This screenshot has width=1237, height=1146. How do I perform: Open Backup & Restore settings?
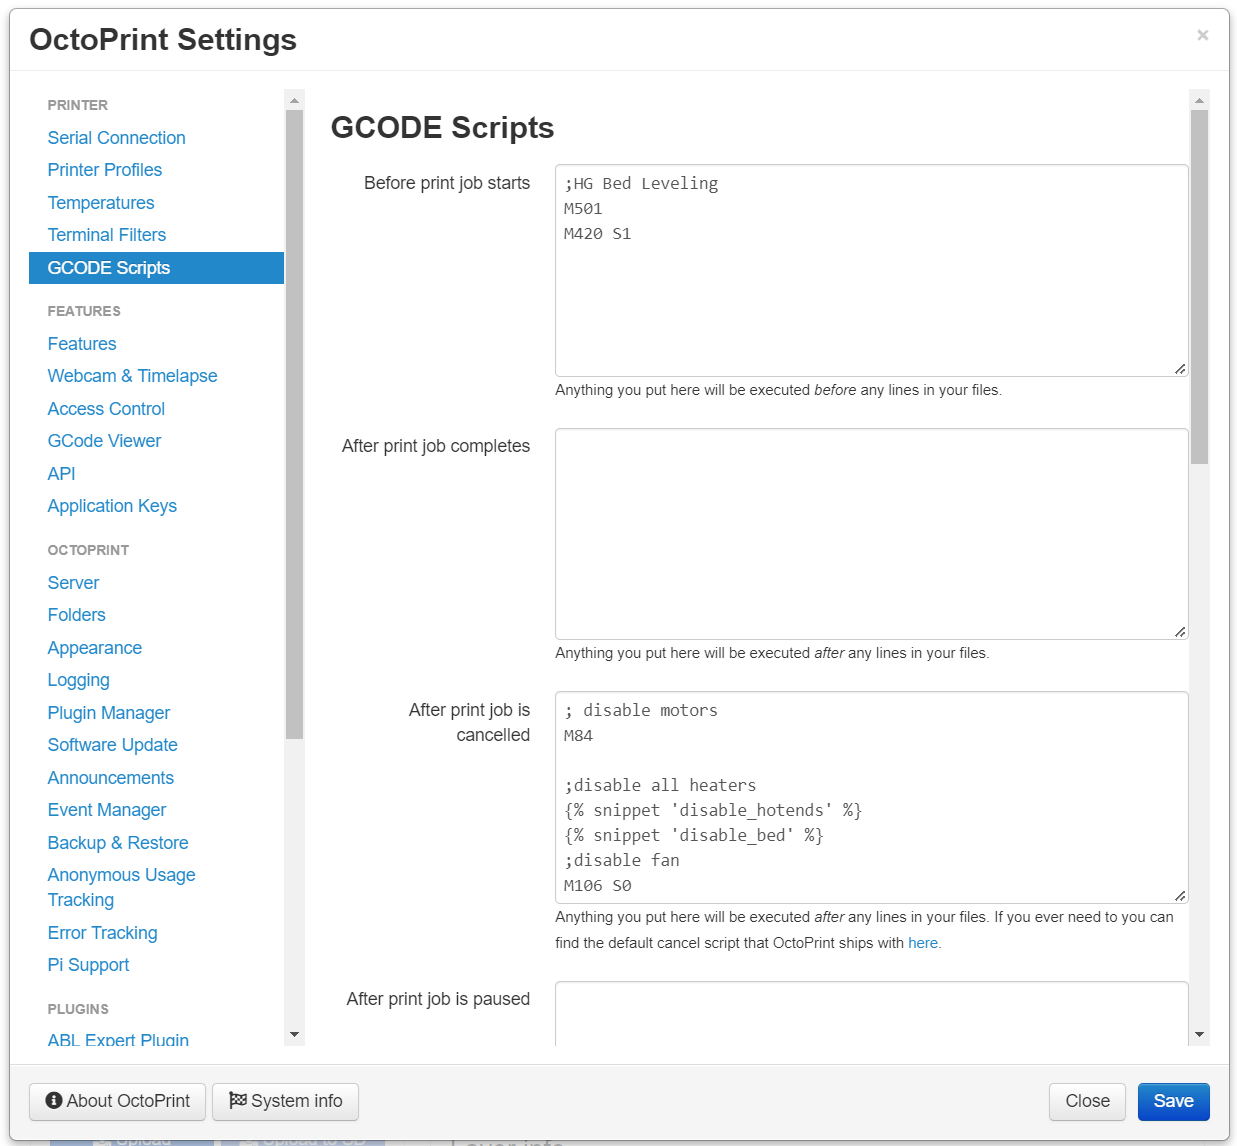[x=117, y=843]
